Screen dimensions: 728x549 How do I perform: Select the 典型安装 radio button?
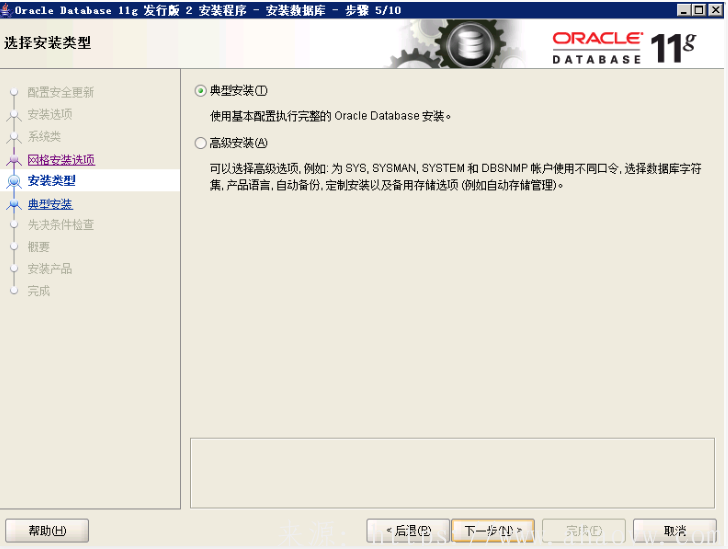201,91
